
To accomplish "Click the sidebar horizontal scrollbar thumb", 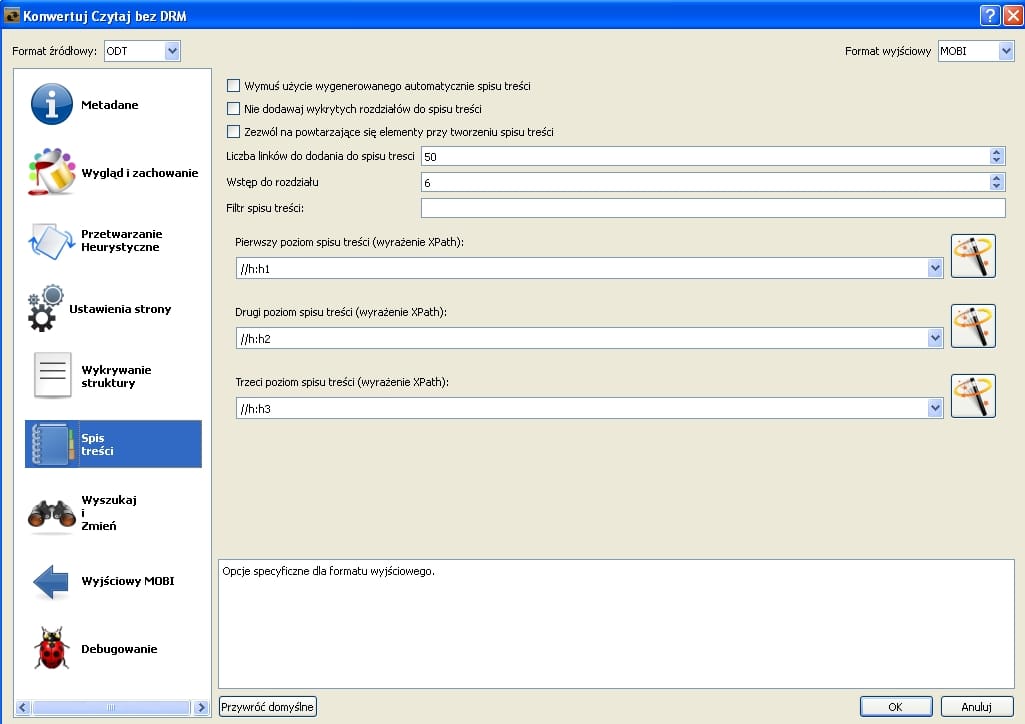I will 111,707.
